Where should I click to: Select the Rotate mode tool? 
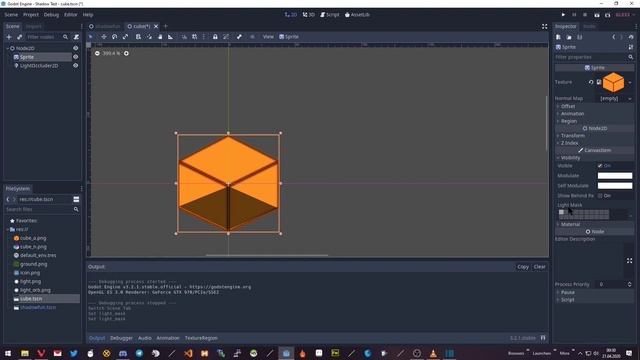114,37
